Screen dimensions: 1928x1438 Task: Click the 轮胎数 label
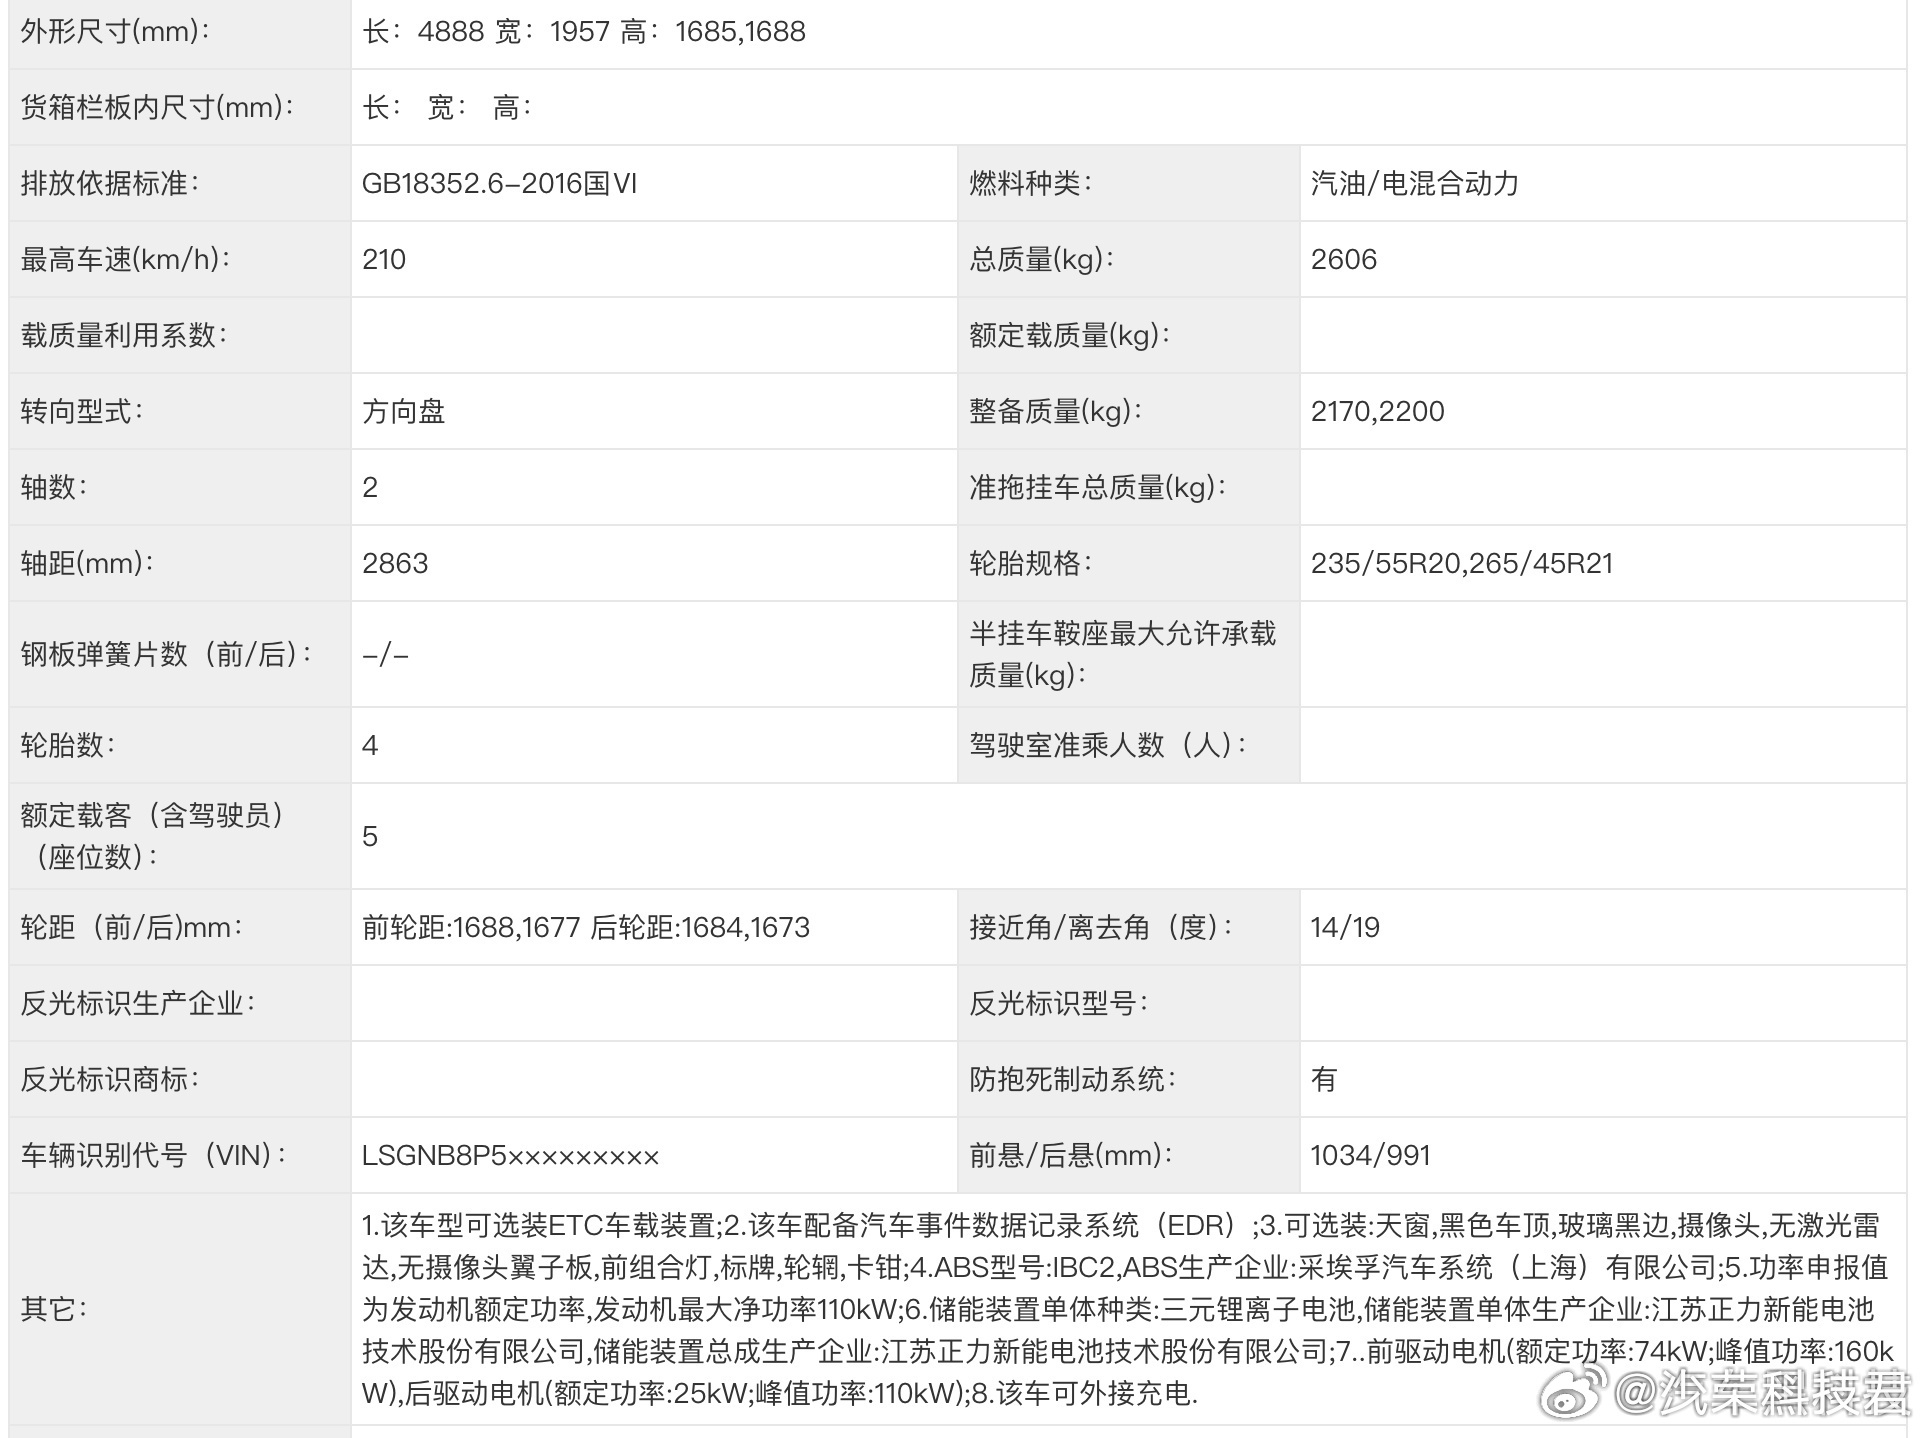click(68, 746)
